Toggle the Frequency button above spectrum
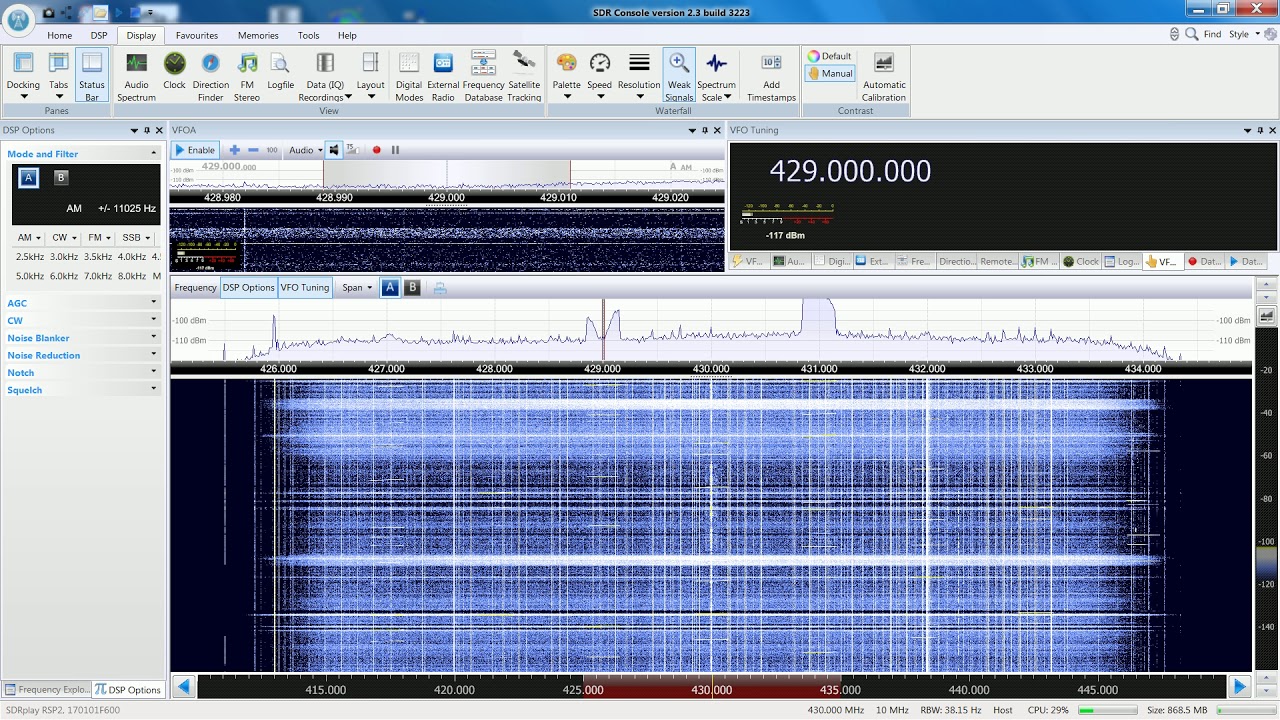 coord(195,287)
